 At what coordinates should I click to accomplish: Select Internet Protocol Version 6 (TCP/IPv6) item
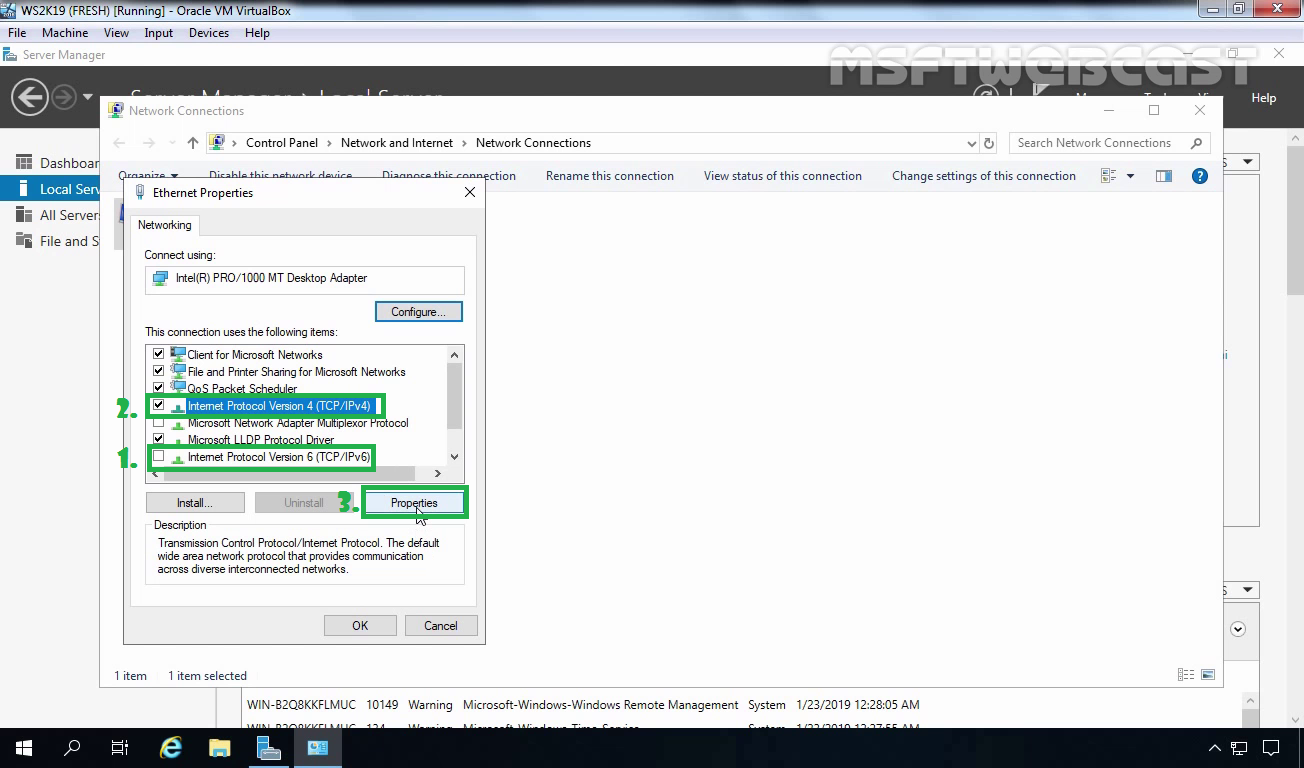point(279,457)
